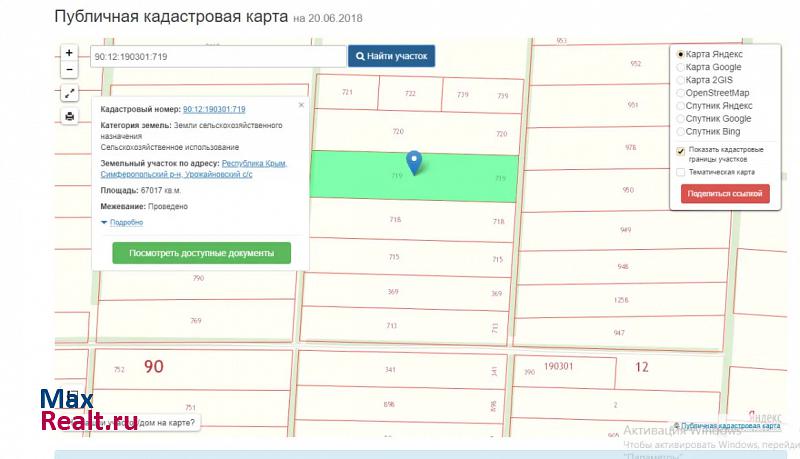Click Поделиться ссылкой red button
800x459 pixels.
pos(725,194)
